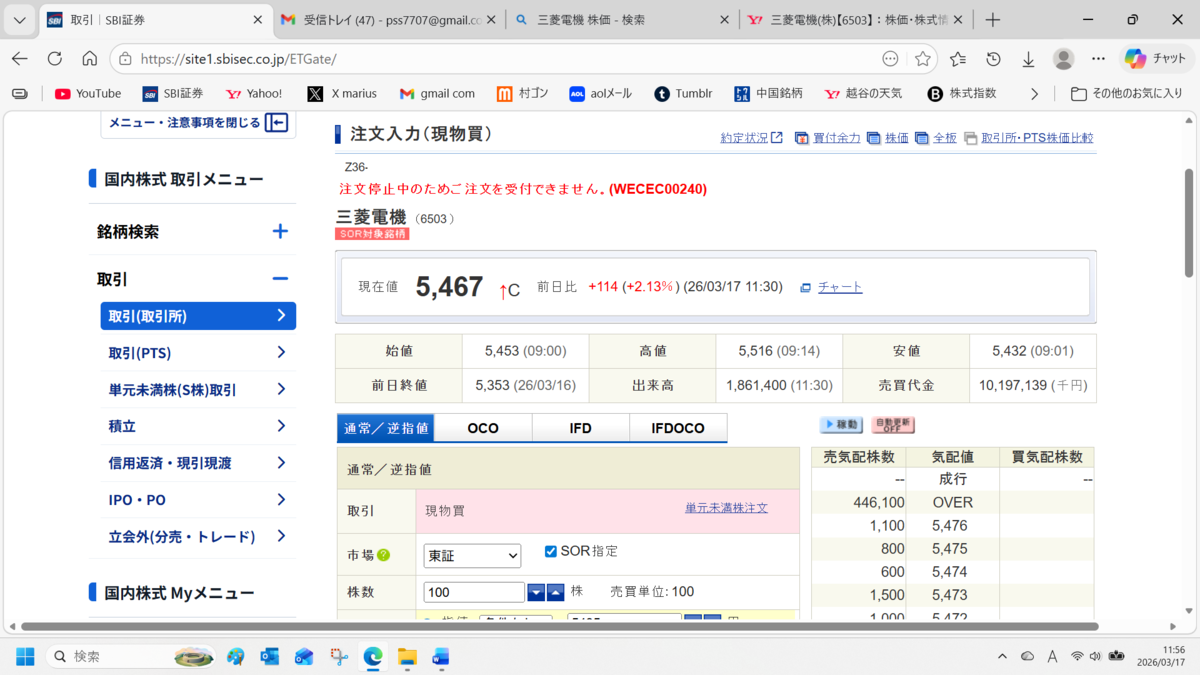The width and height of the screenshot is (1200, 675).
Task: Select 通常/逆指値 order tab
Action: pos(385,428)
